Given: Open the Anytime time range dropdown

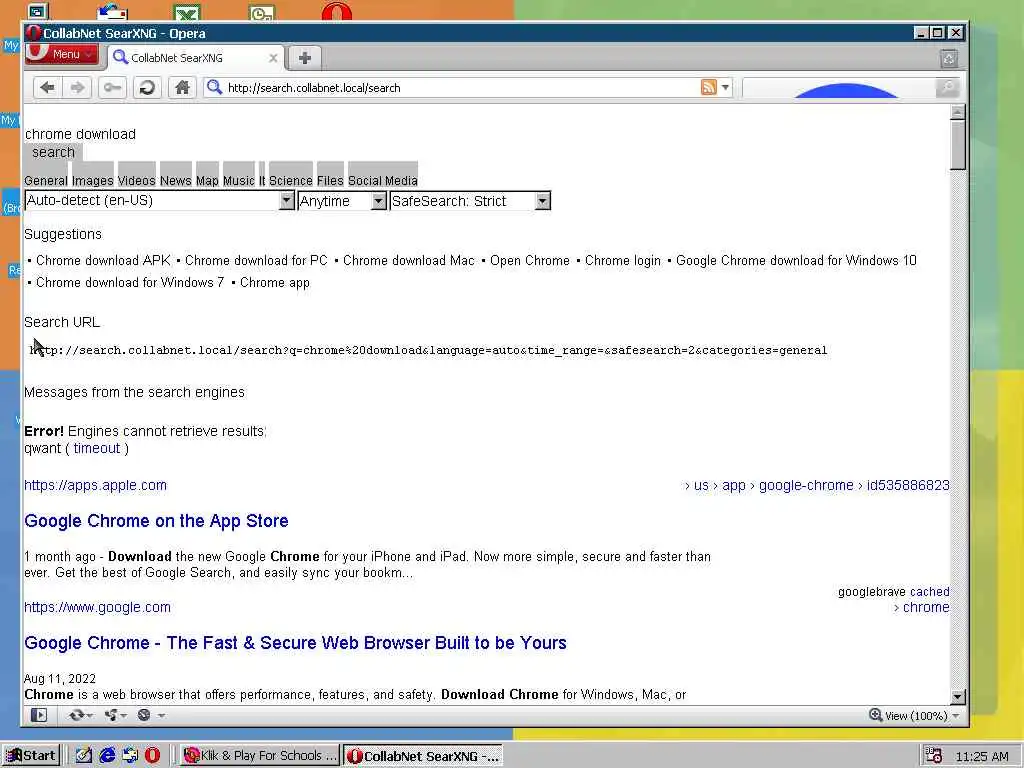Looking at the screenshot, I should point(342,200).
